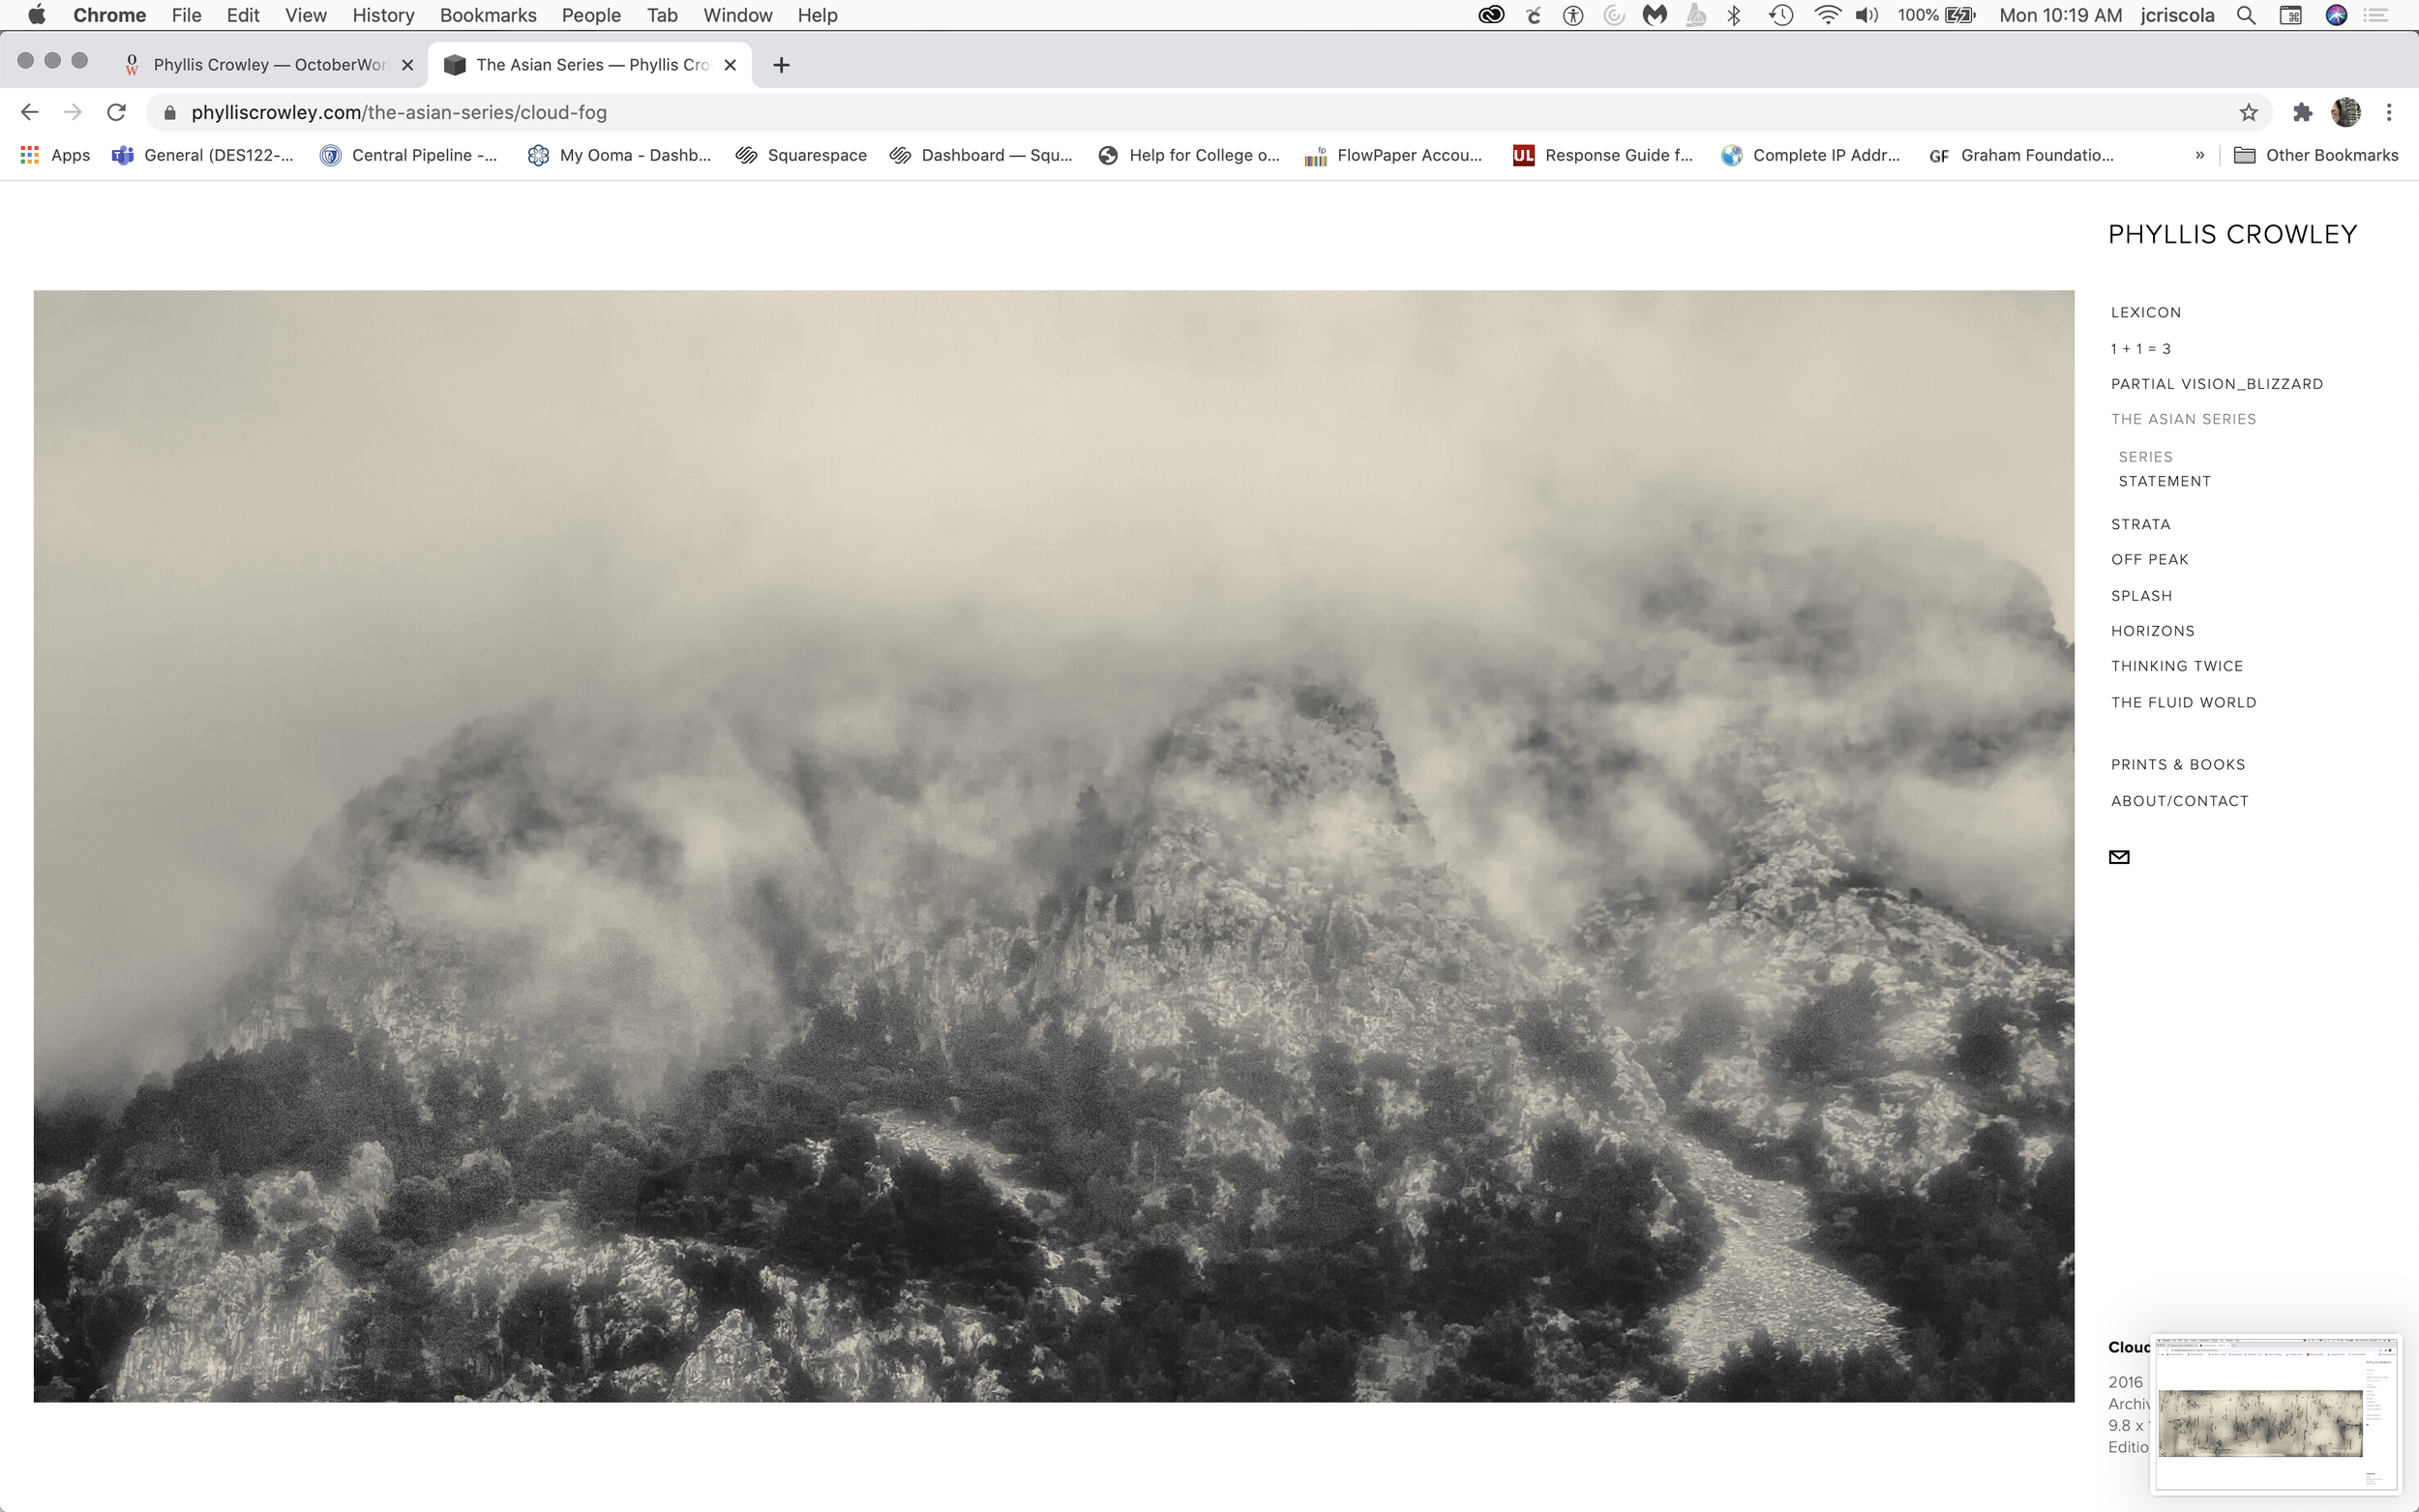Open the Apple menu
The image size is (2419, 1512).
tap(37, 15)
